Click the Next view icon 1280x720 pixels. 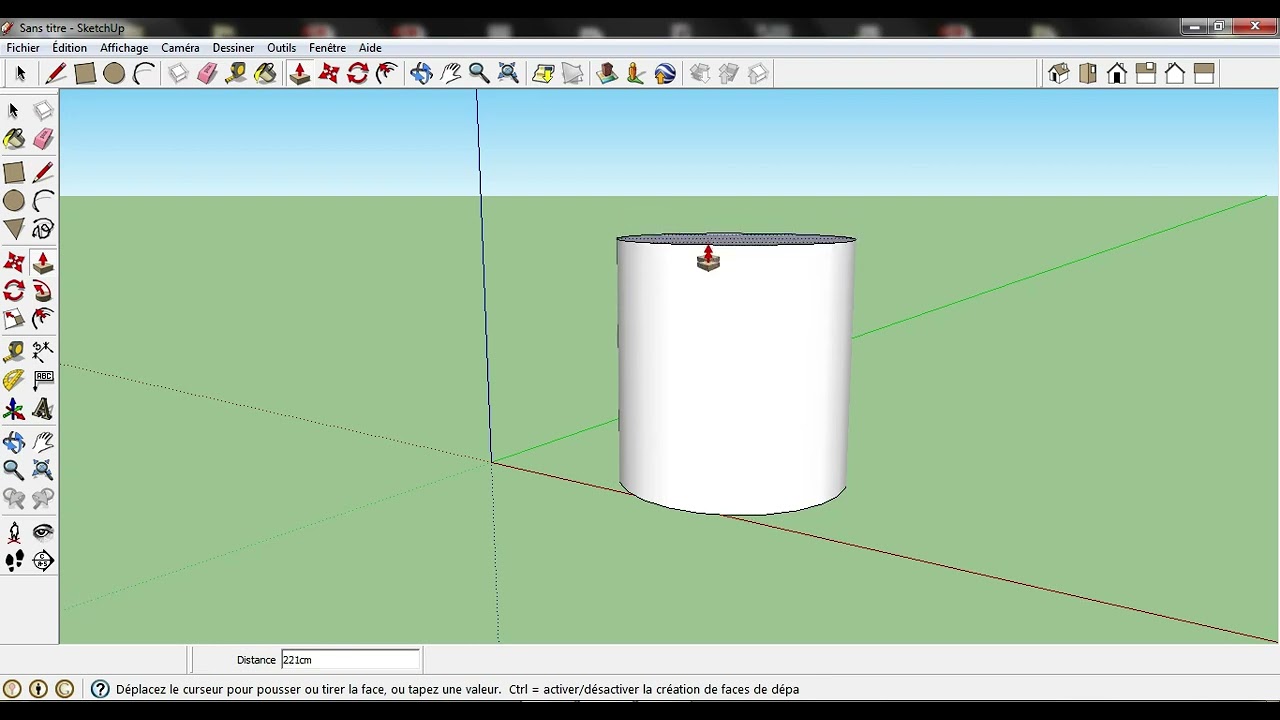click(43, 498)
